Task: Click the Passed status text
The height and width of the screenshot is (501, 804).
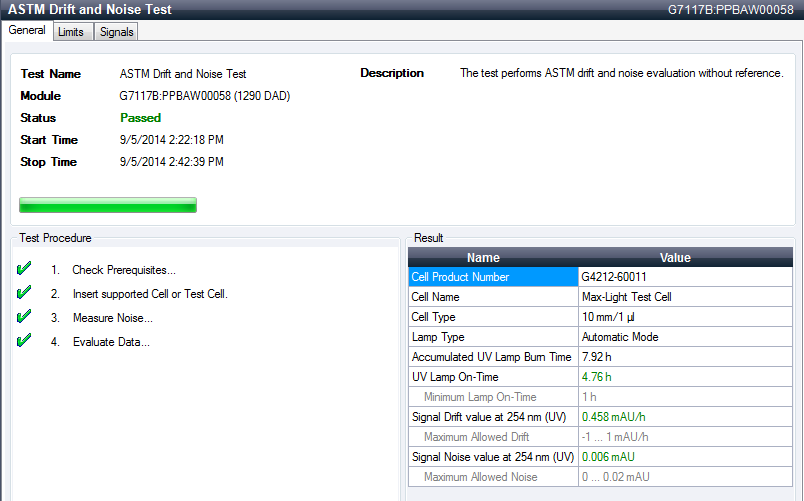Action: (140, 118)
